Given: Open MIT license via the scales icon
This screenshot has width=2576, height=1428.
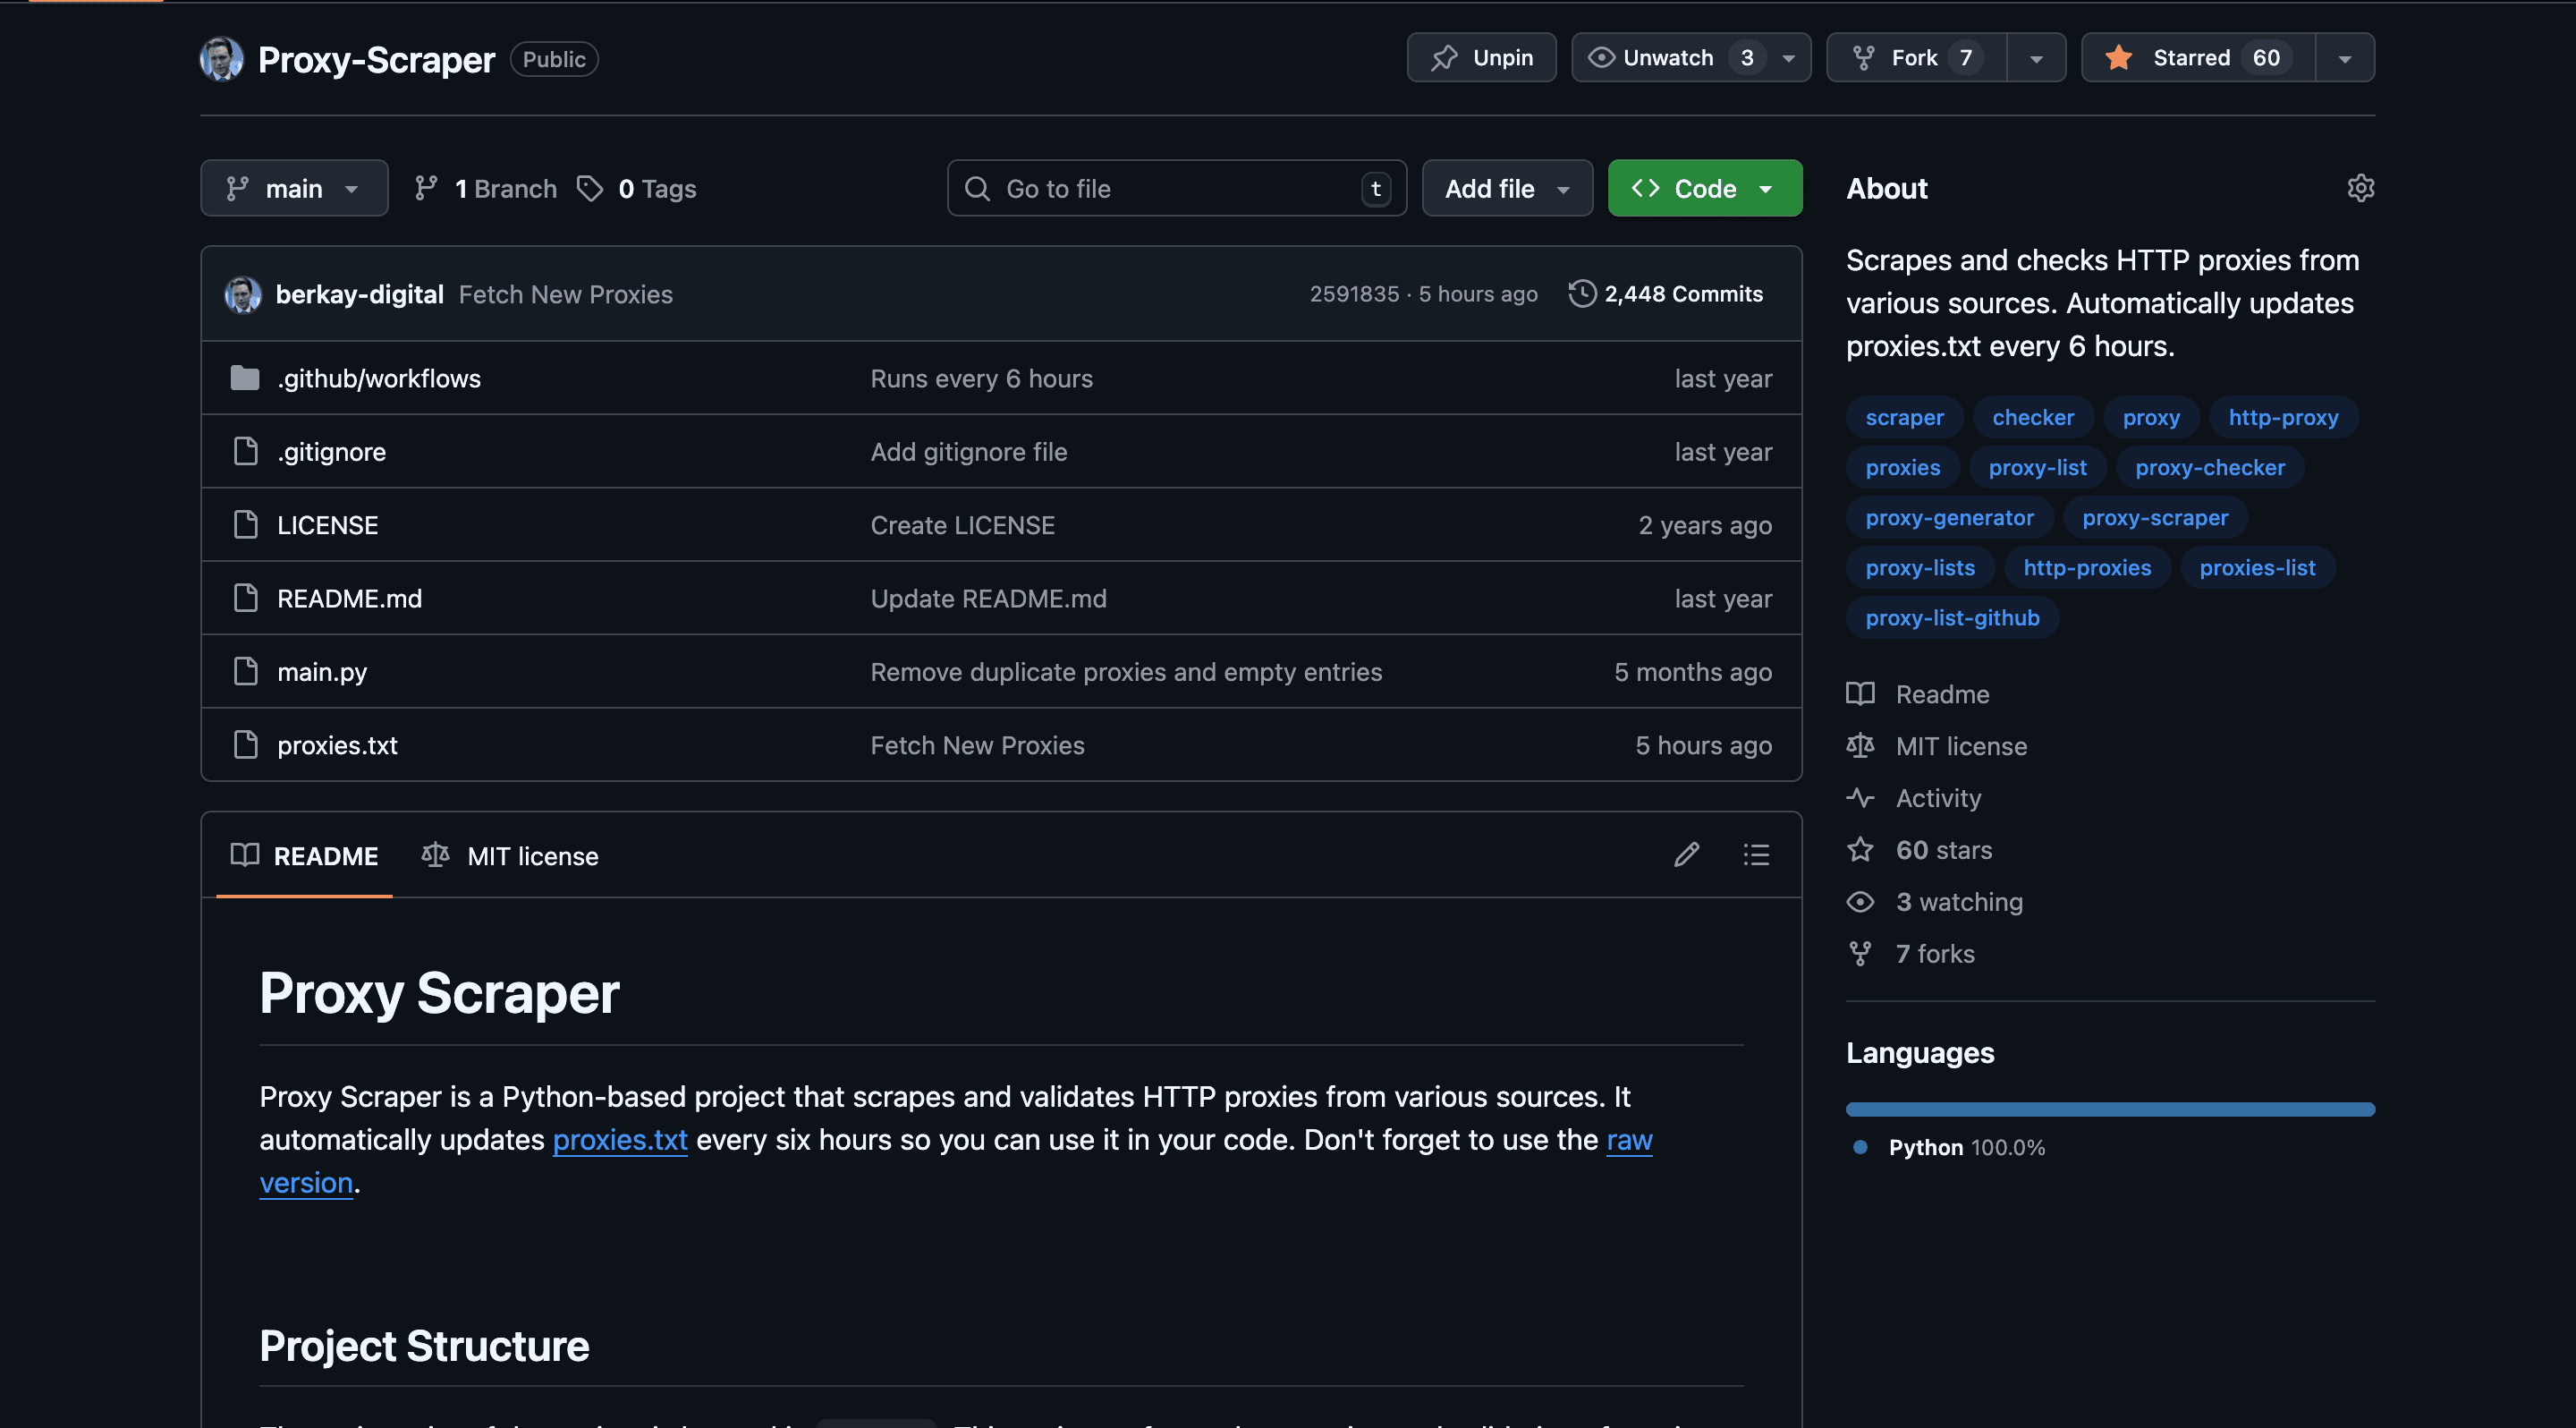Looking at the screenshot, I should point(1861,746).
